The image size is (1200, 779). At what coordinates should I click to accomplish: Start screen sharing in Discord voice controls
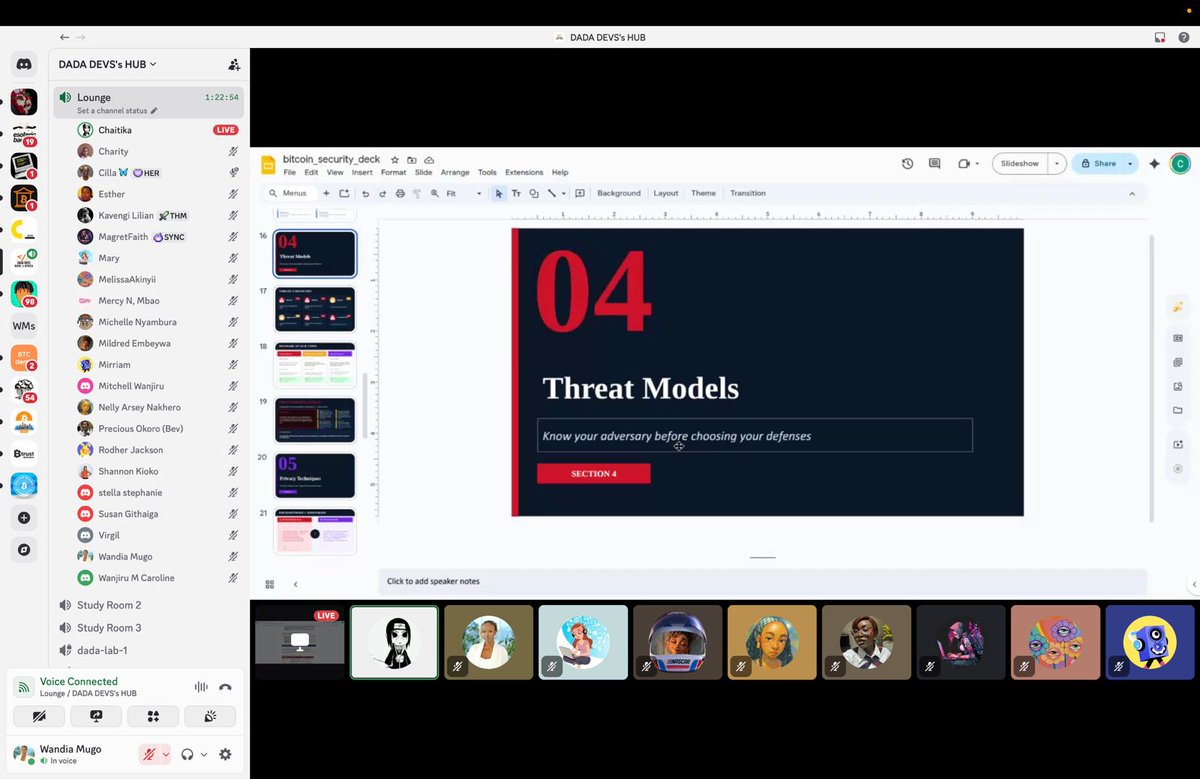click(96, 716)
